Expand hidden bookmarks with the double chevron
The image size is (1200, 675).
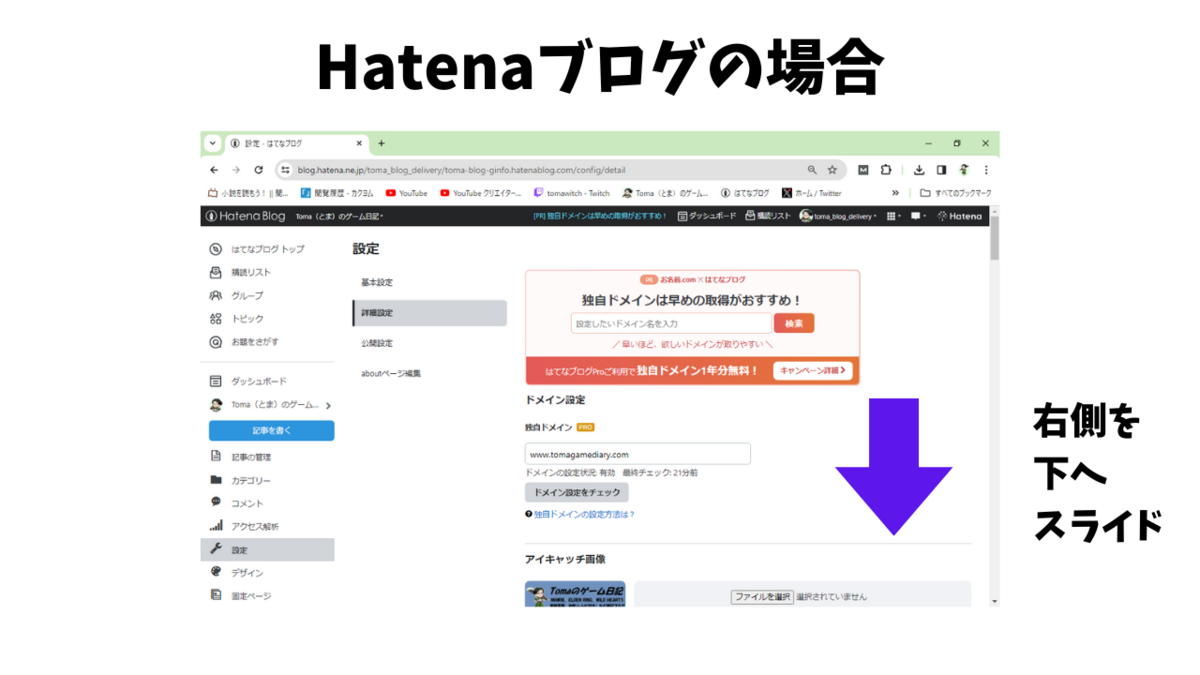pos(895,193)
